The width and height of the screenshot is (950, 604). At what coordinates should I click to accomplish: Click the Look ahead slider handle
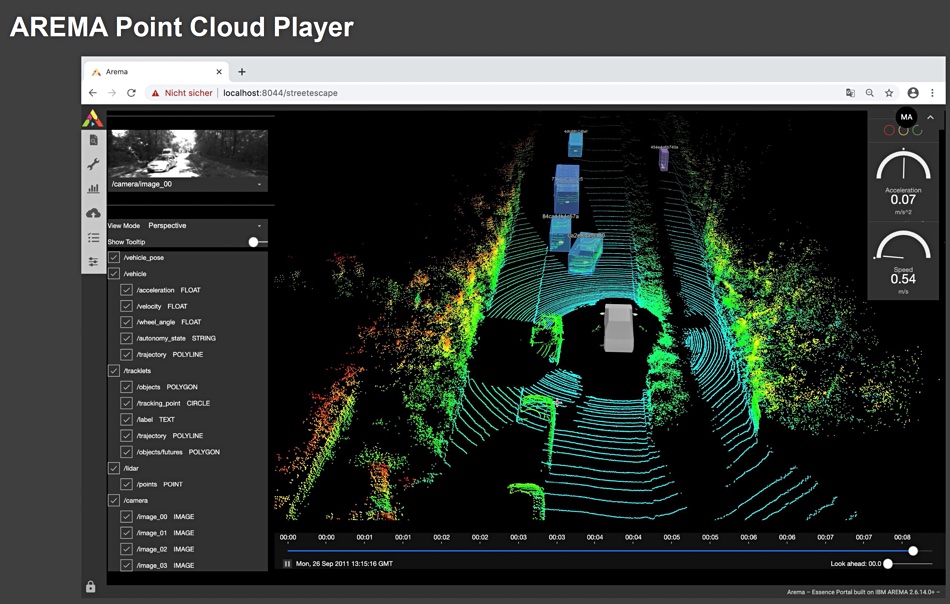888,564
